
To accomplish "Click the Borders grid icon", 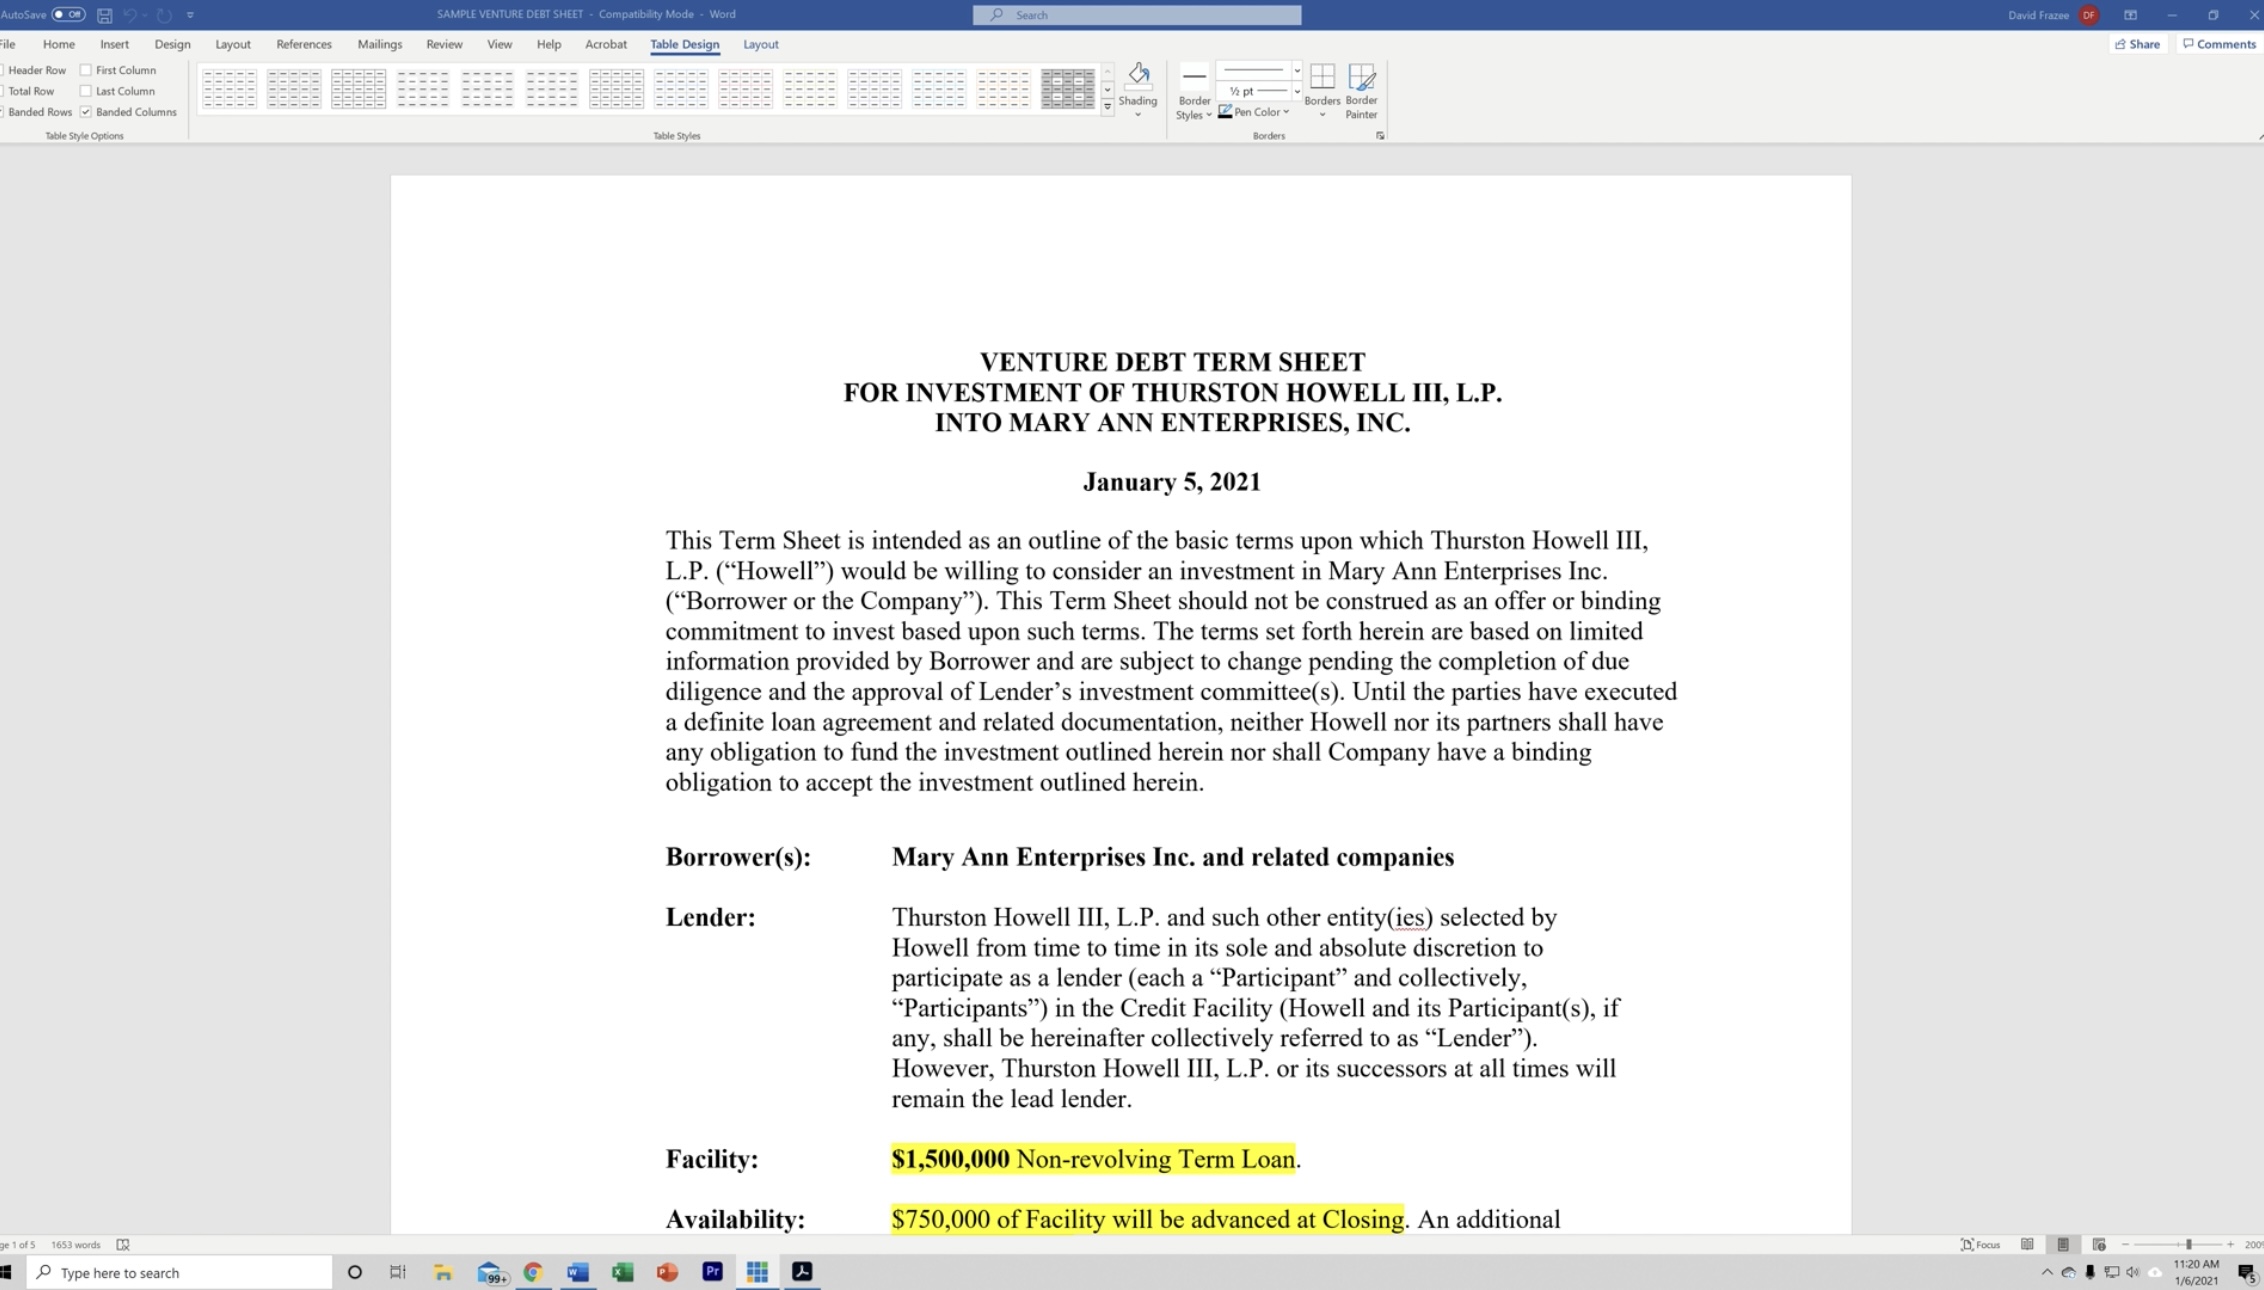I will click(x=1322, y=77).
